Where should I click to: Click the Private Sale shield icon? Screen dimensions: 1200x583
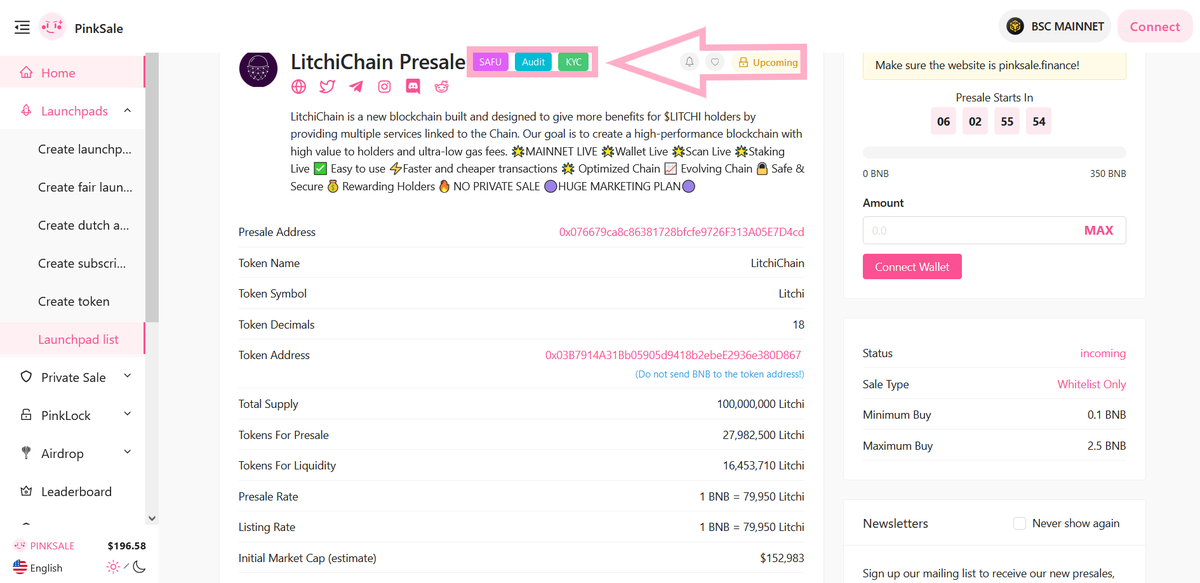click(x=27, y=377)
